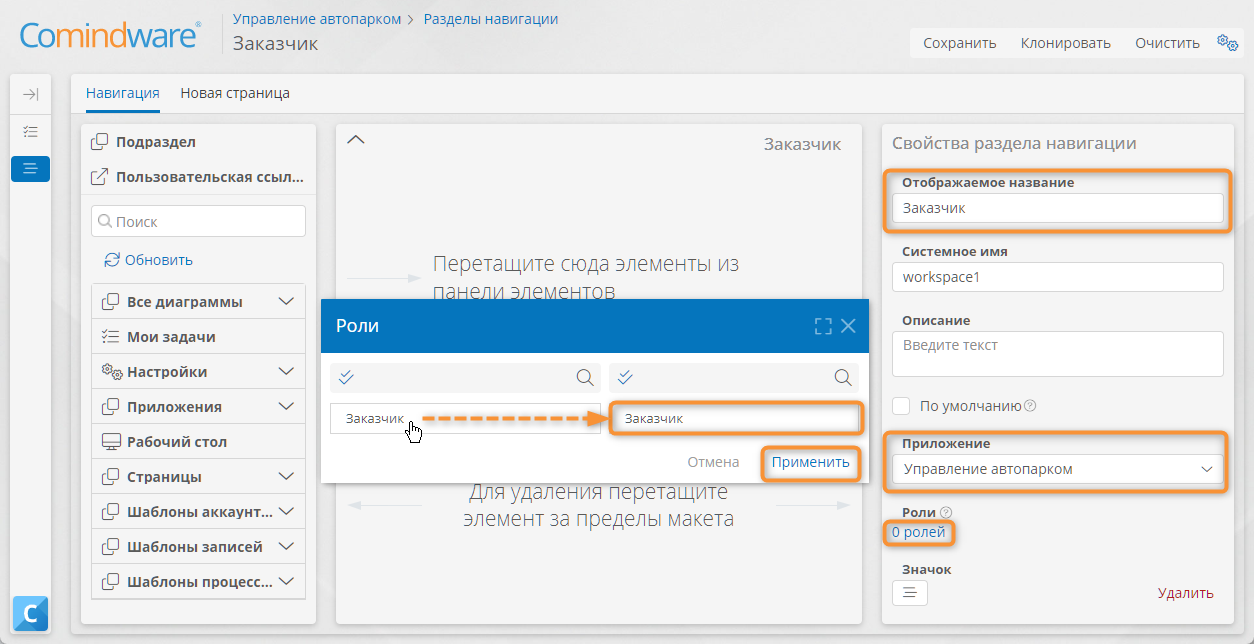
Task: Click Отмена in the Роли dialog
Action: (x=713, y=462)
